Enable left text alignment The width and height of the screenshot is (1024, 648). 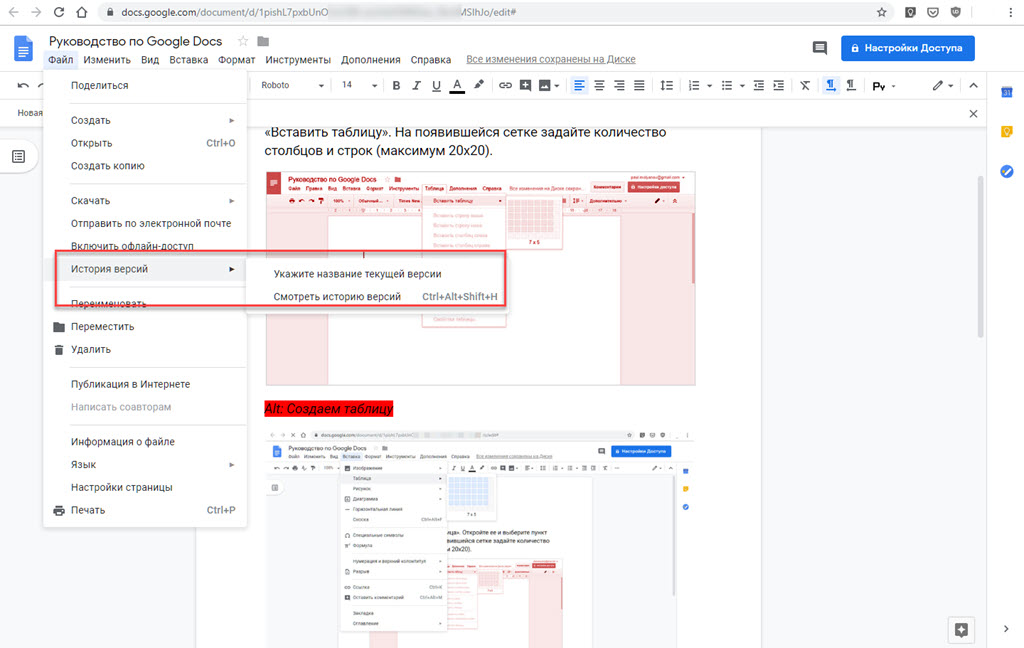[579, 86]
